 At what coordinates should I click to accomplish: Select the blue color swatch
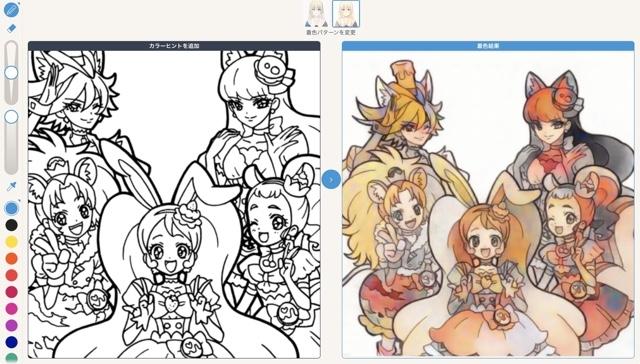click(x=11, y=208)
